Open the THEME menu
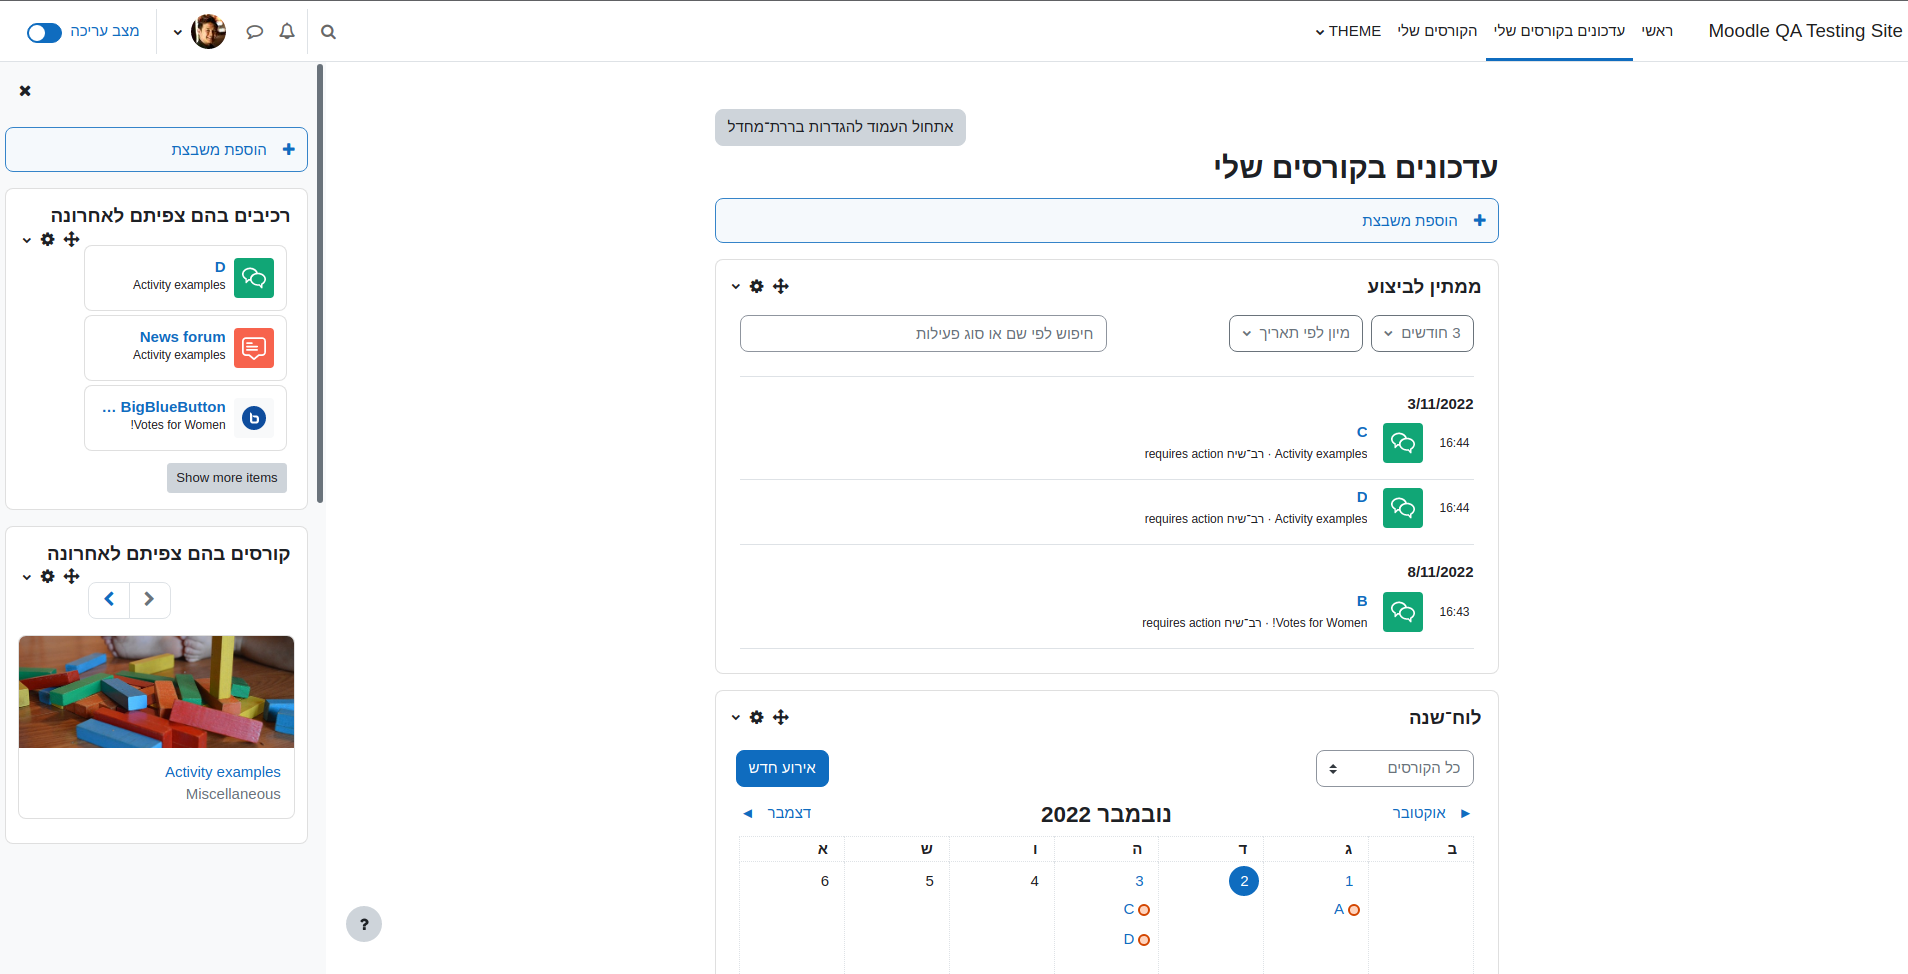1908x974 pixels. click(1348, 31)
